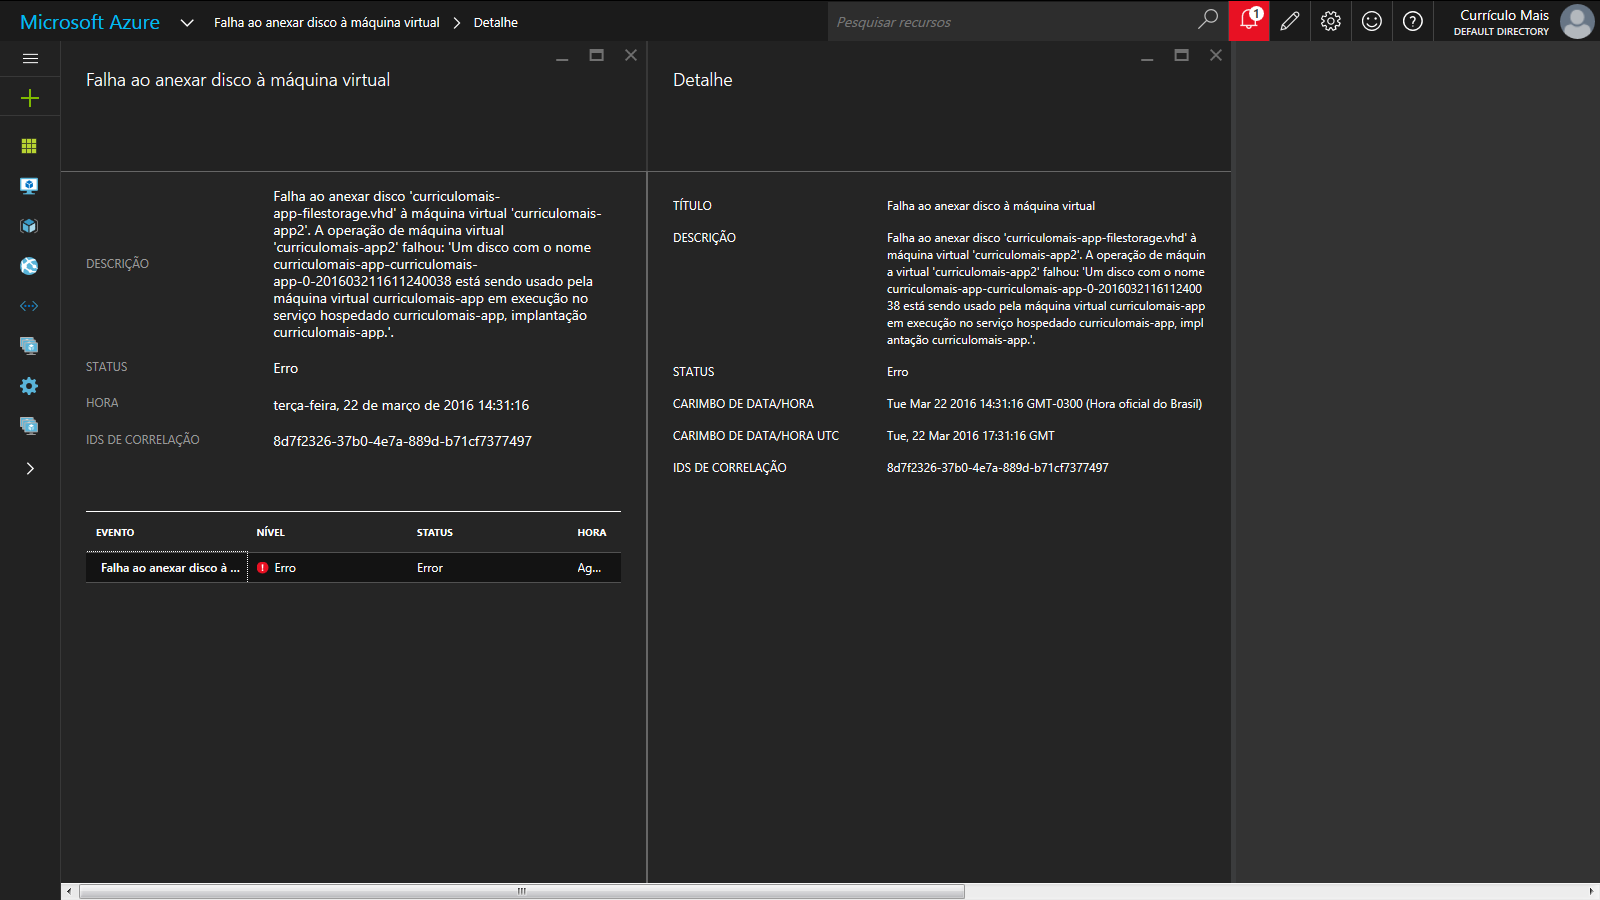1600x900 pixels.
Task: Select the 'Falha ao anexar disco à ...' event row
Action: pyautogui.click(x=353, y=568)
